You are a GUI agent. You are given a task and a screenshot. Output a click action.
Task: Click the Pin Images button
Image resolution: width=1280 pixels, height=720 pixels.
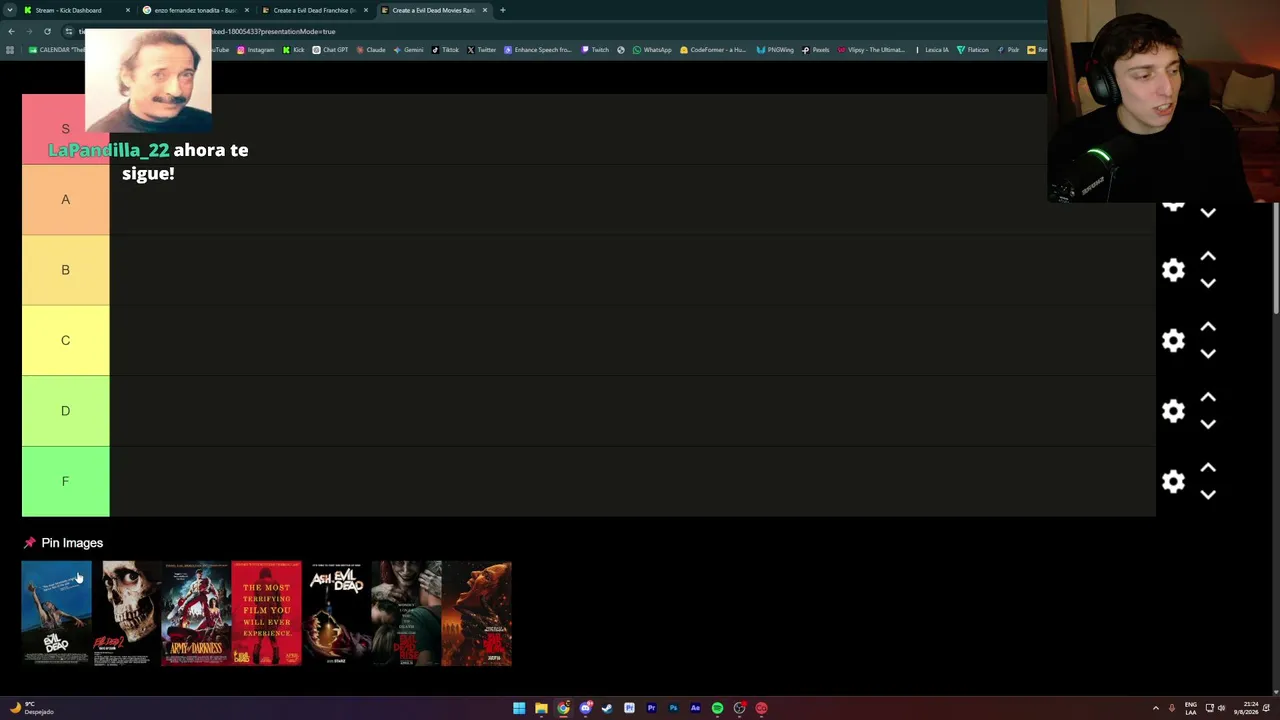63,543
